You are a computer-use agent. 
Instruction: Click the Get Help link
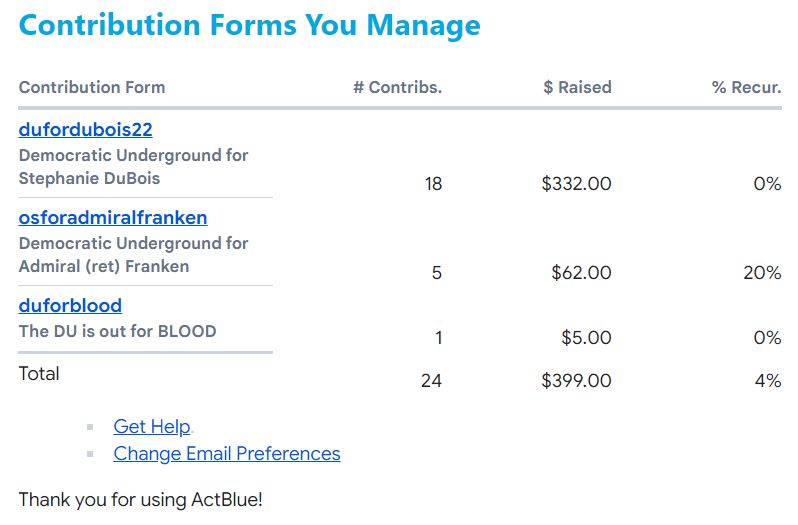pyautogui.click(x=152, y=426)
